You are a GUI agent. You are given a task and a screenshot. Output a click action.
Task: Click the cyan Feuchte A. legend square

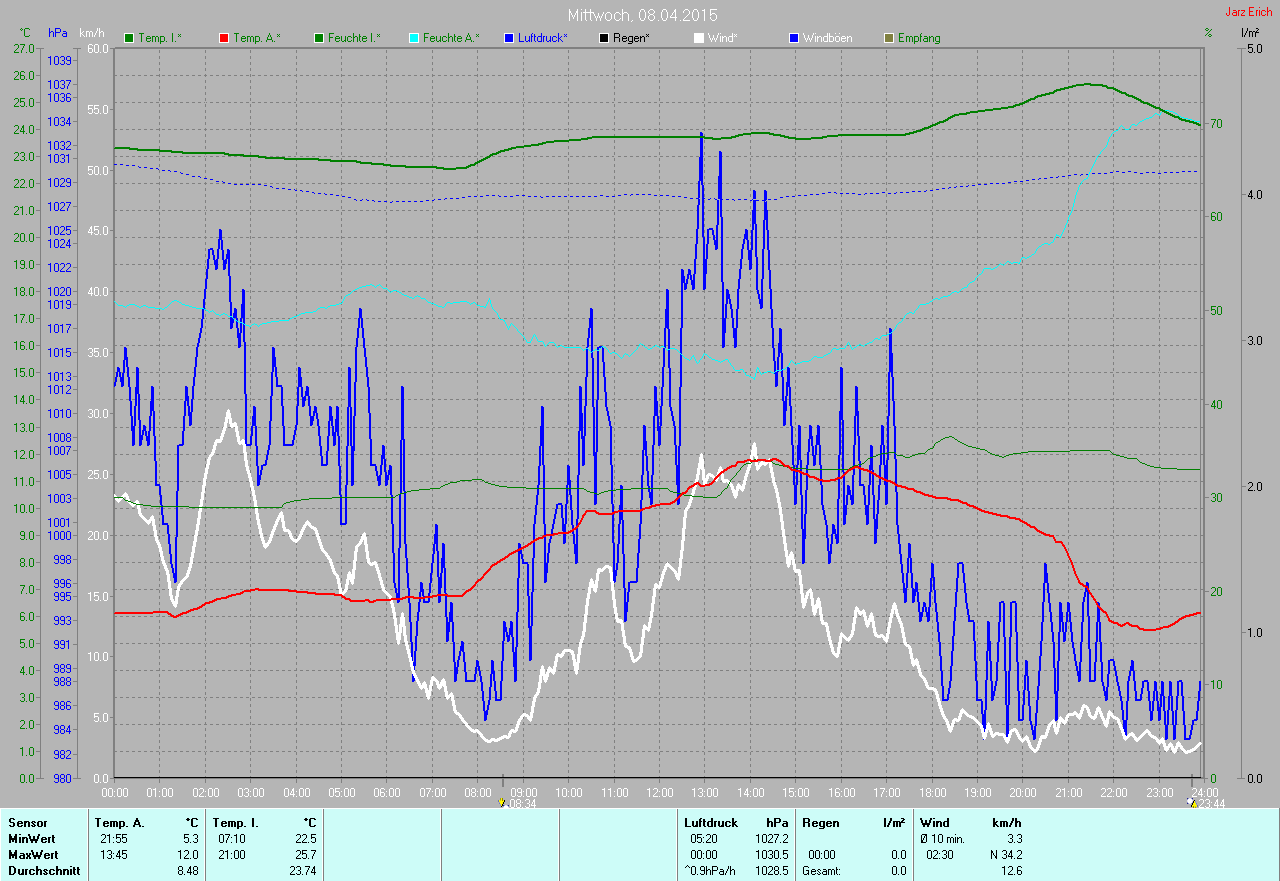(413, 38)
